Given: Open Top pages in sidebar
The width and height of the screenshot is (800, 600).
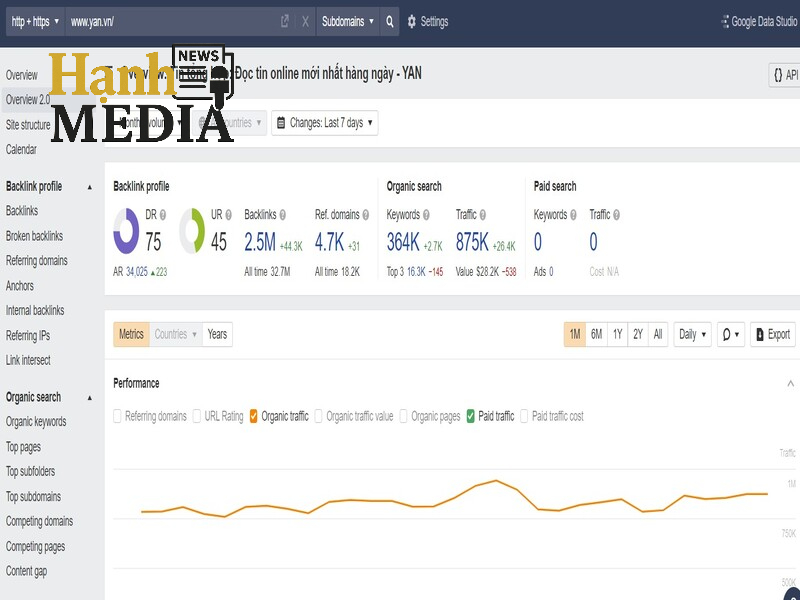Looking at the screenshot, I should coord(23,447).
